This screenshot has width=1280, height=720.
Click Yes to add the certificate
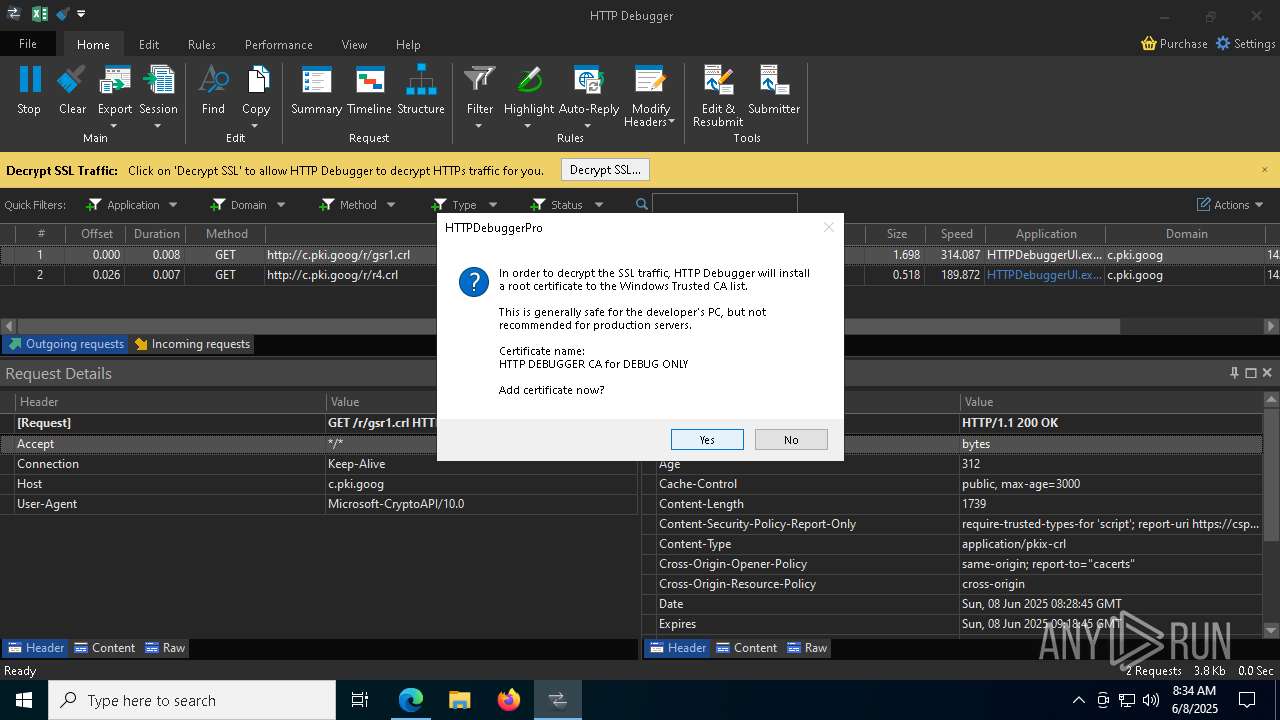(707, 440)
